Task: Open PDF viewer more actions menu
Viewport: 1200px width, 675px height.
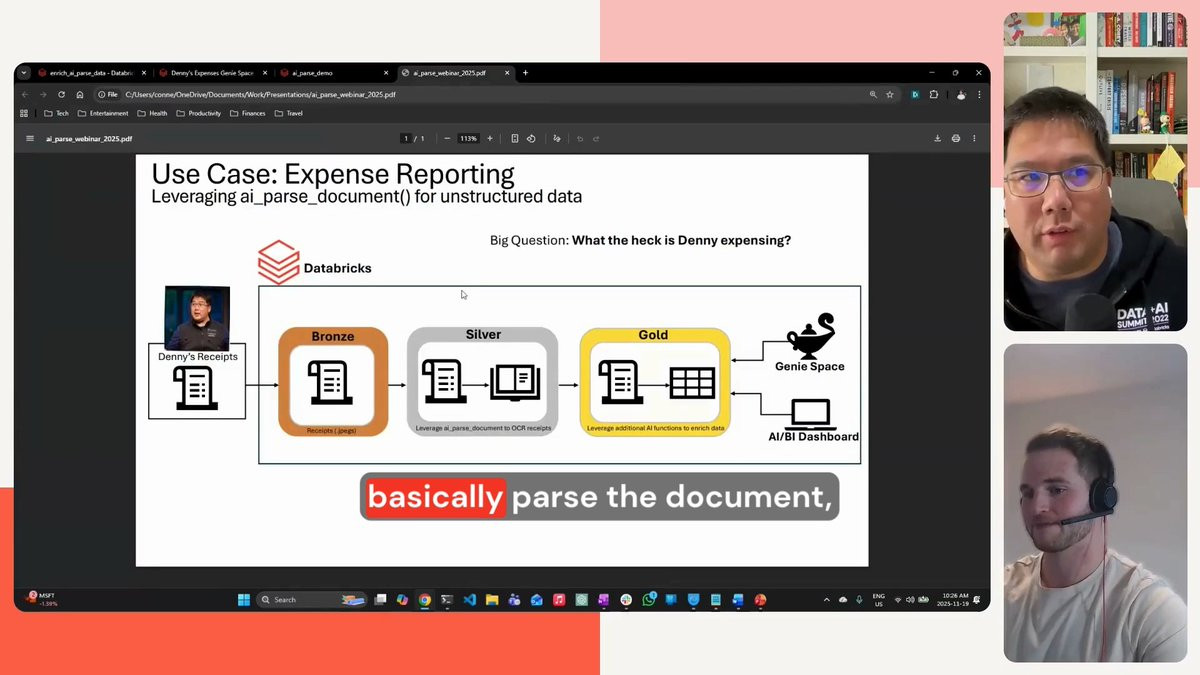Action: pyautogui.click(x=974, y=139)
